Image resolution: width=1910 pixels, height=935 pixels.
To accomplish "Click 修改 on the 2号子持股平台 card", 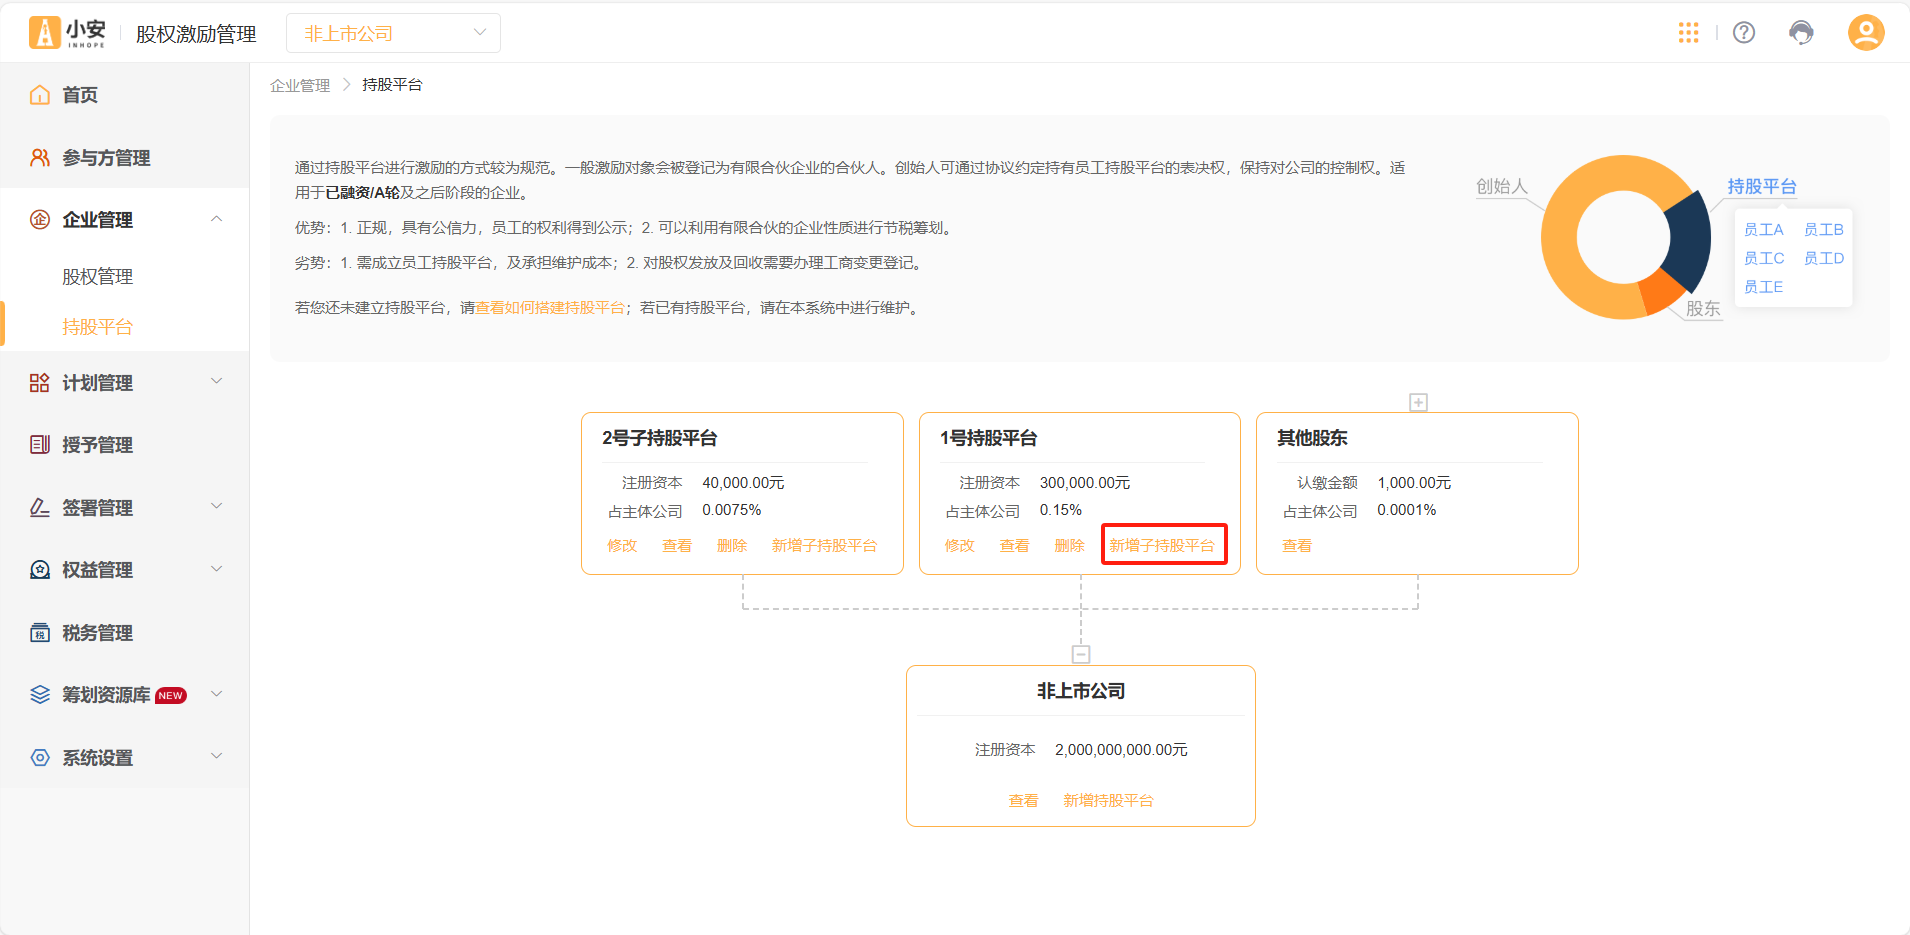I will 622,546.
